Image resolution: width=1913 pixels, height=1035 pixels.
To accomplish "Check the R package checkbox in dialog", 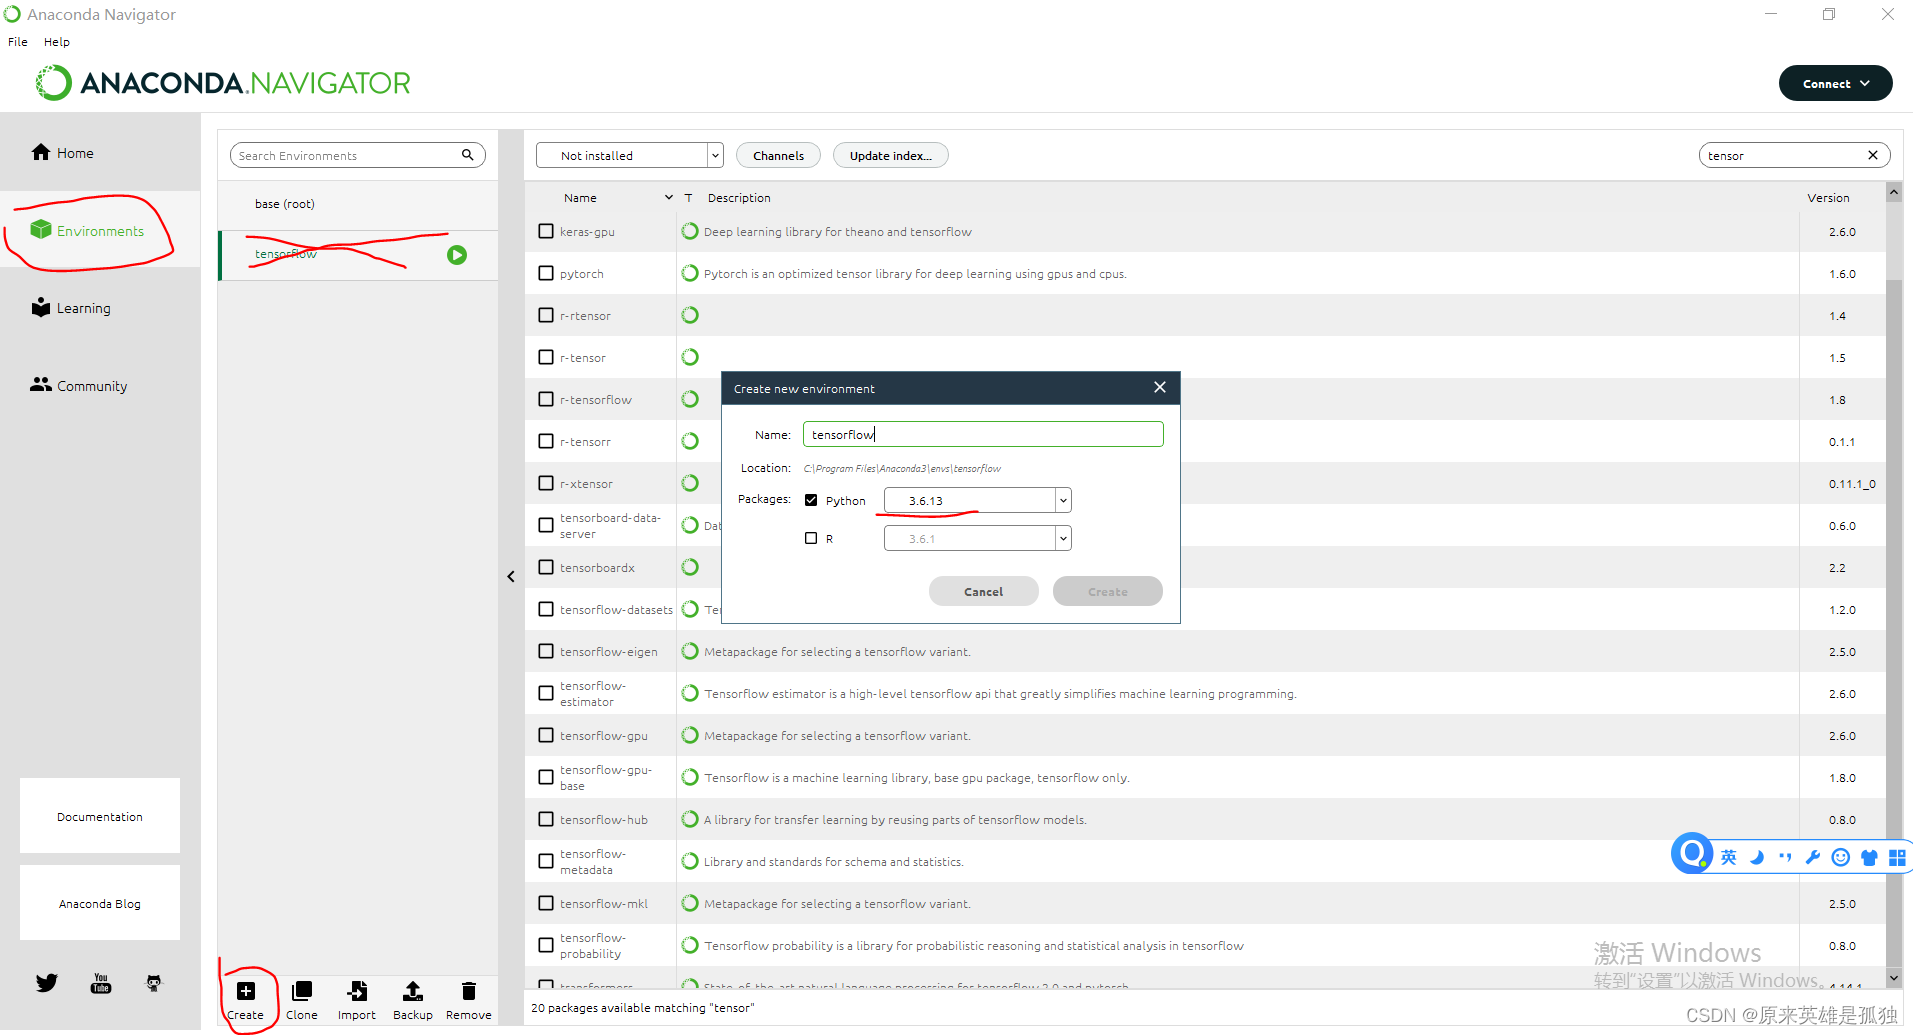I will click(811, 538).
